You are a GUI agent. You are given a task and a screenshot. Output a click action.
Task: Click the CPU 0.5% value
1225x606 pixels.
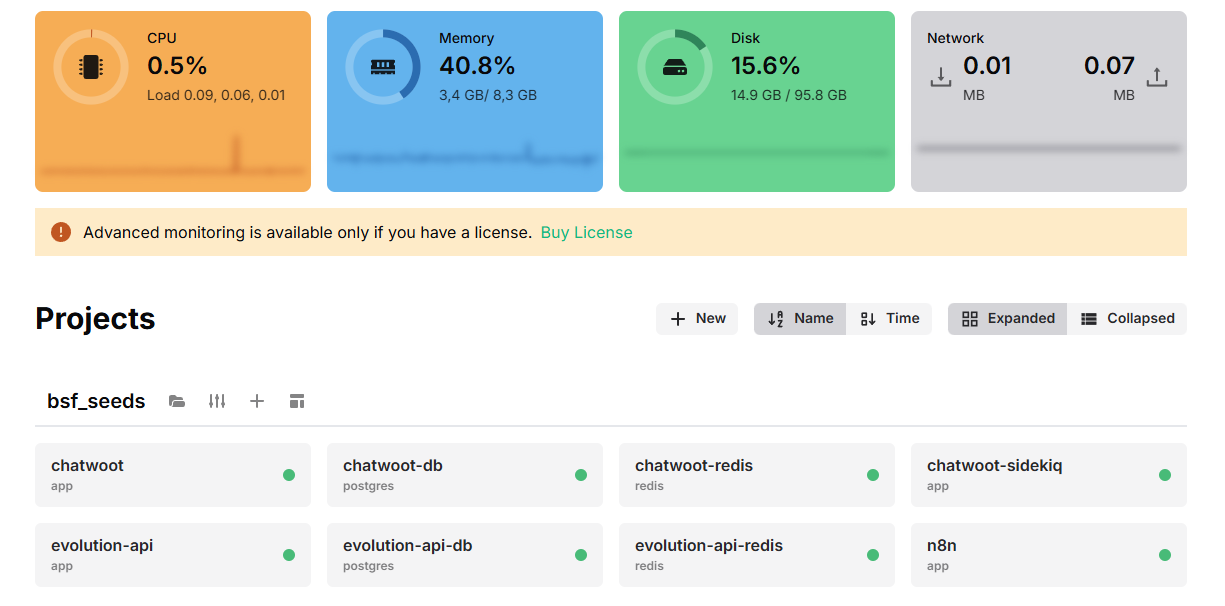pos(177,66)
